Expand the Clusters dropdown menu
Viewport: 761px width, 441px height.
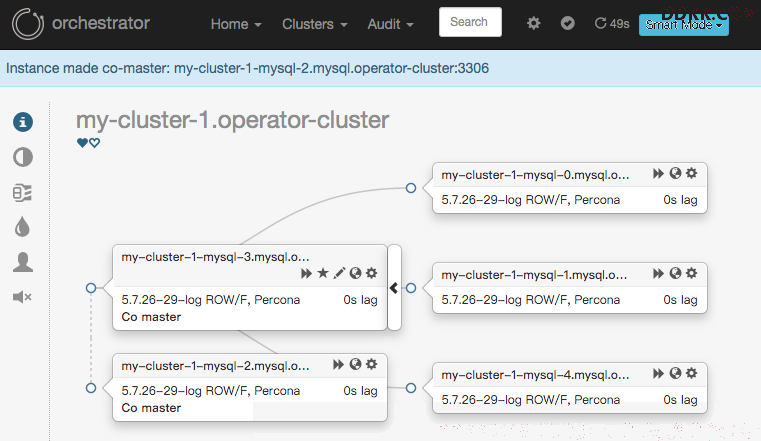pos(314,24)
